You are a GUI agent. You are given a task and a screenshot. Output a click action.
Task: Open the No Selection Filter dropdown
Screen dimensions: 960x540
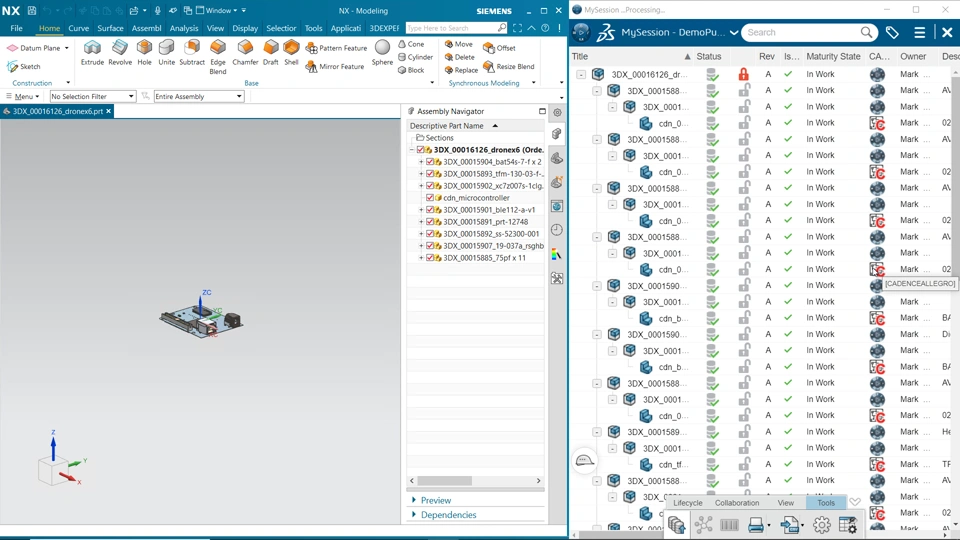point(92,96)
